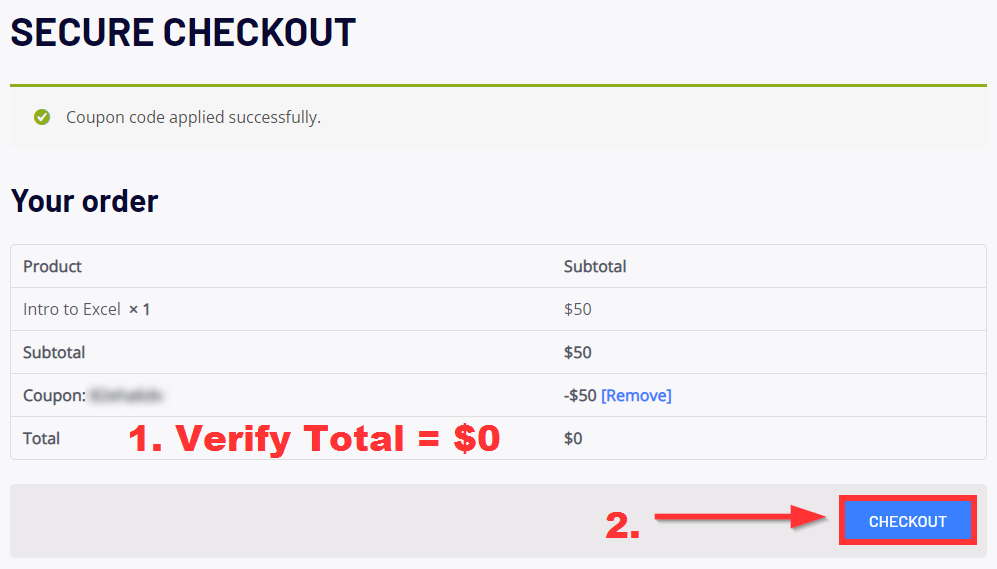Screen dimensions: 997x569
Task: Click the 'Coupon code applied successfully' message
Action: (x=193, y=118)
